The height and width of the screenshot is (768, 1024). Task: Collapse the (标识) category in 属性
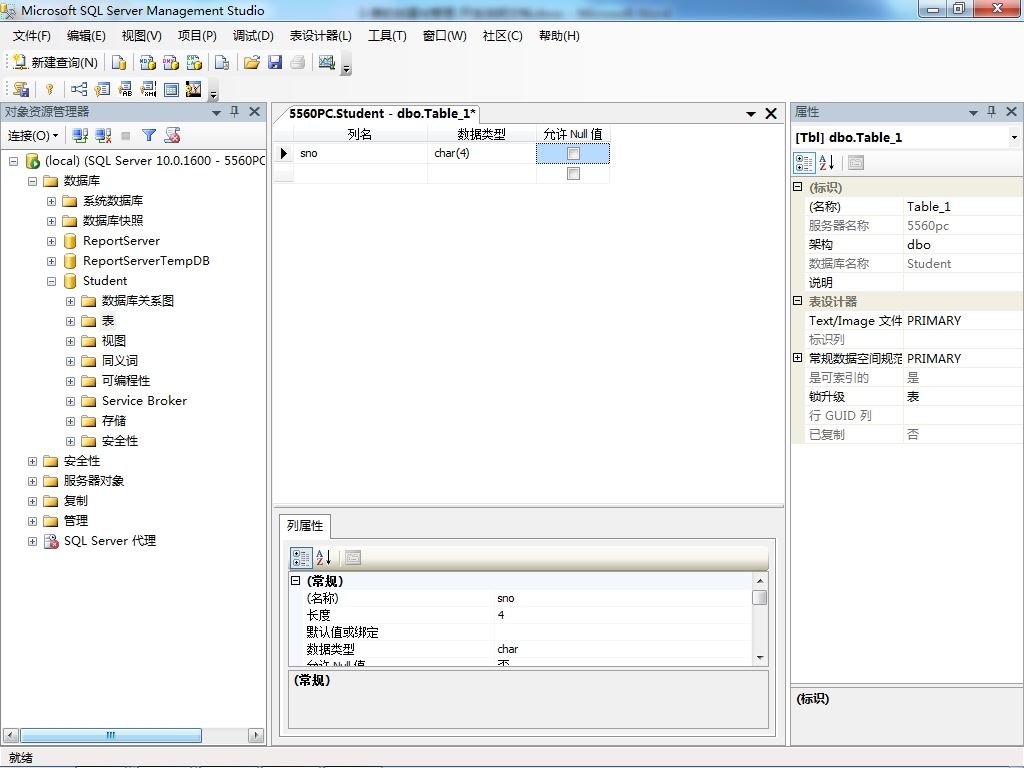(x=797, y=187)
